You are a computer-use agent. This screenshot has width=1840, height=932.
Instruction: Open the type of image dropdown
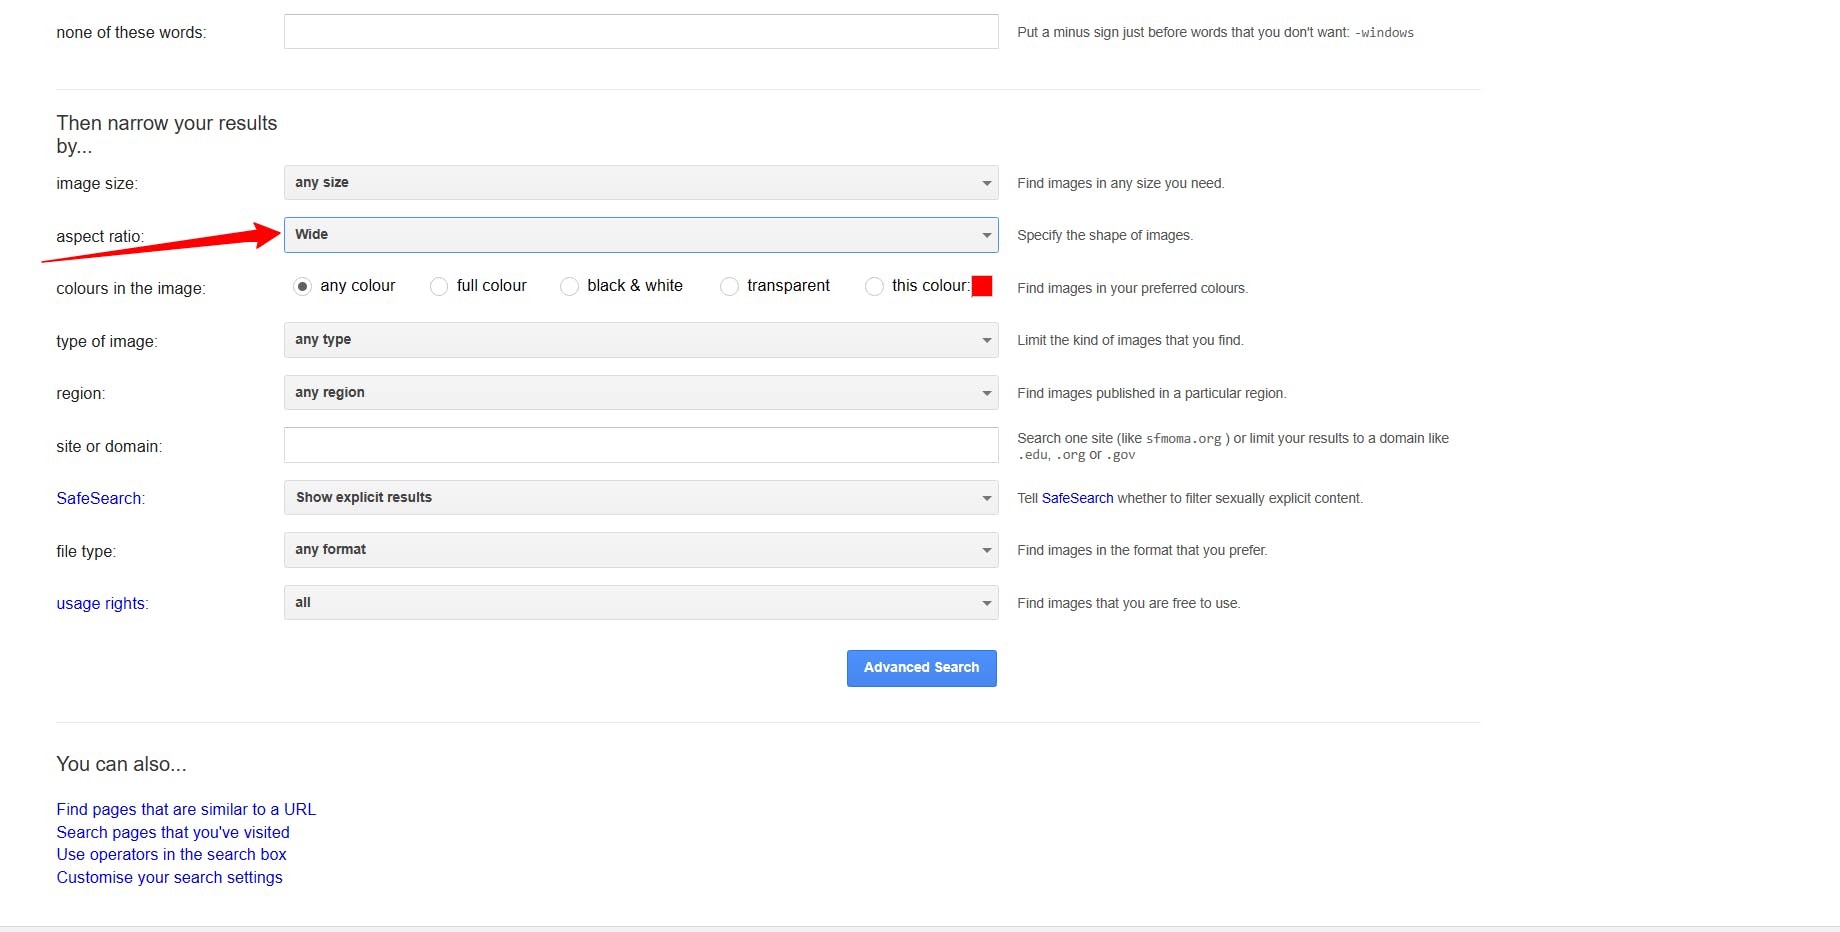641,340
